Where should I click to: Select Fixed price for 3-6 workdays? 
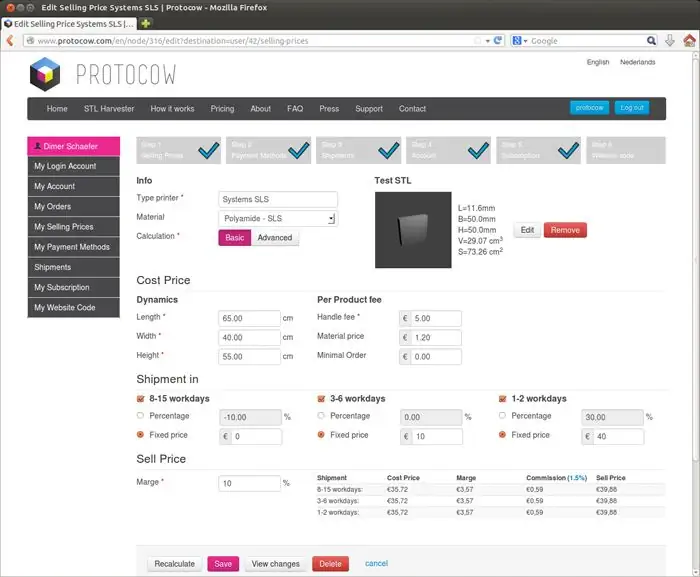point(321,435)
